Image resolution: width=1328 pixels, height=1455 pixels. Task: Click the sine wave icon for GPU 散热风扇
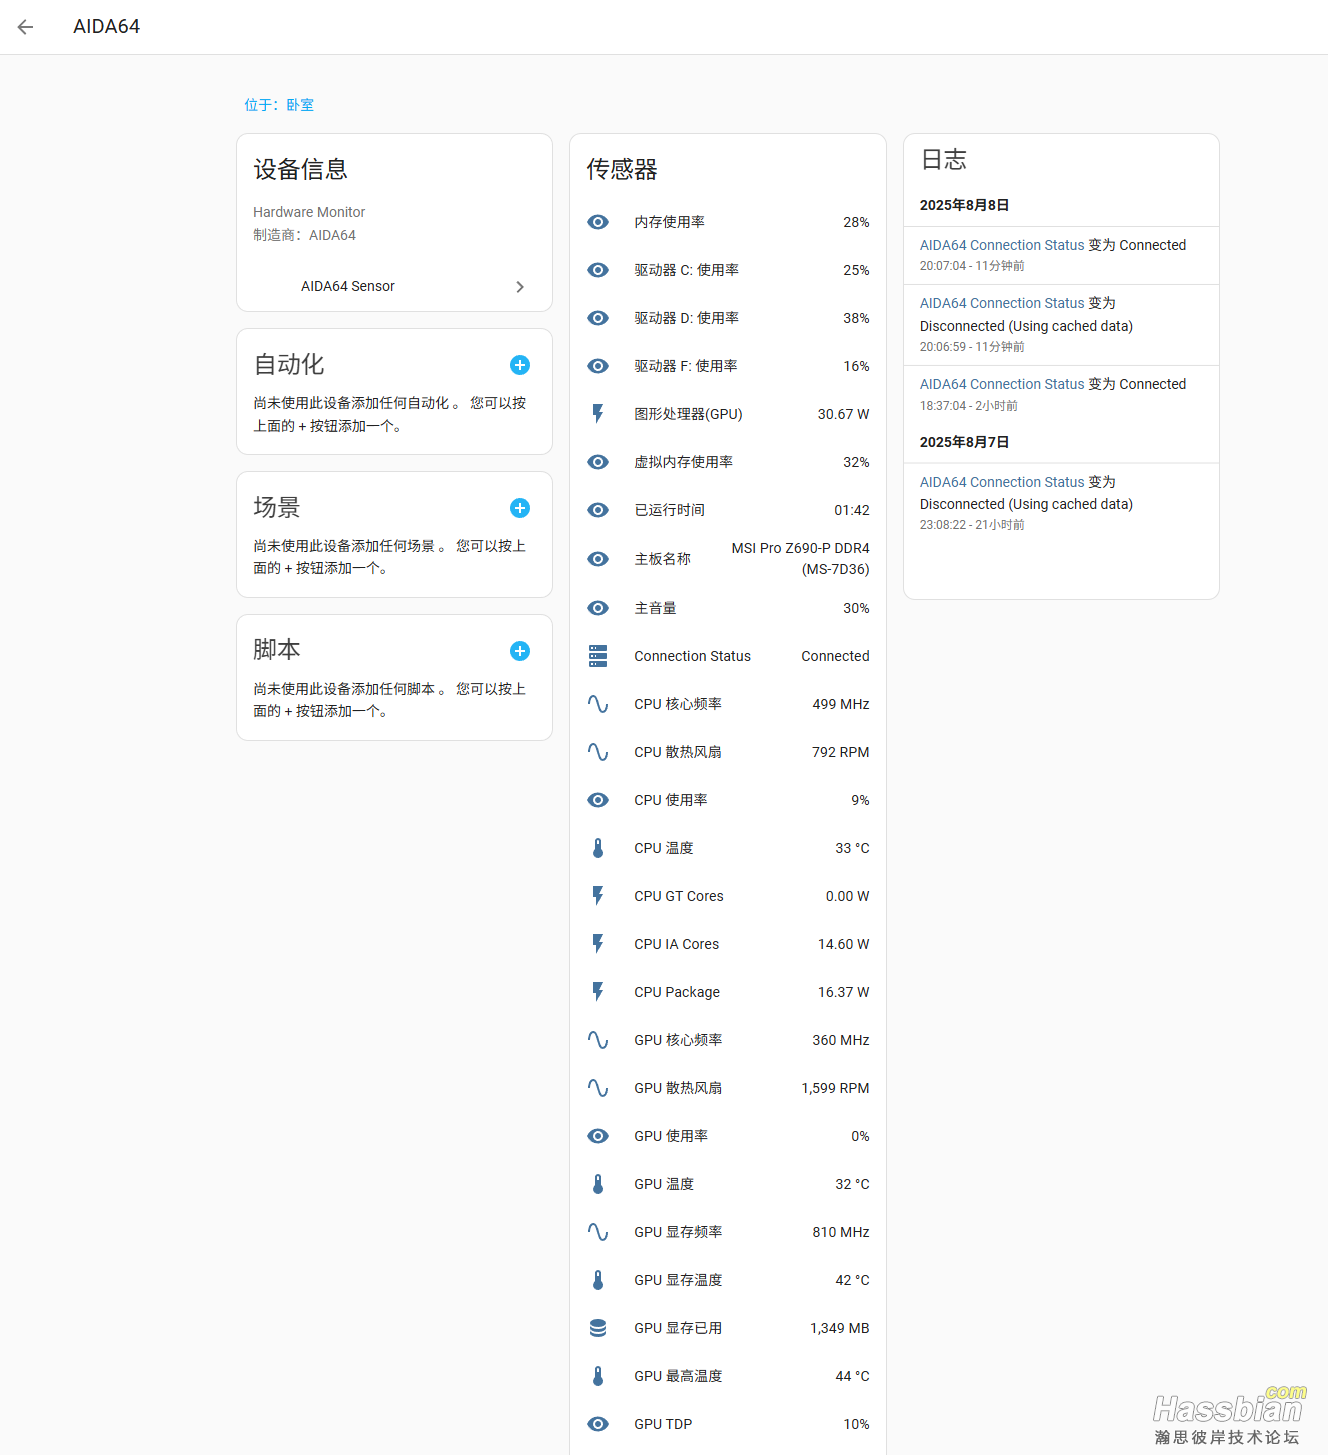coord(598,1088)
